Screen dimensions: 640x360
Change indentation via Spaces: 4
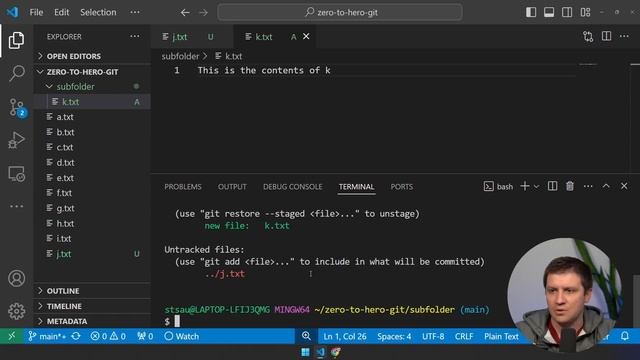point(394,336)
